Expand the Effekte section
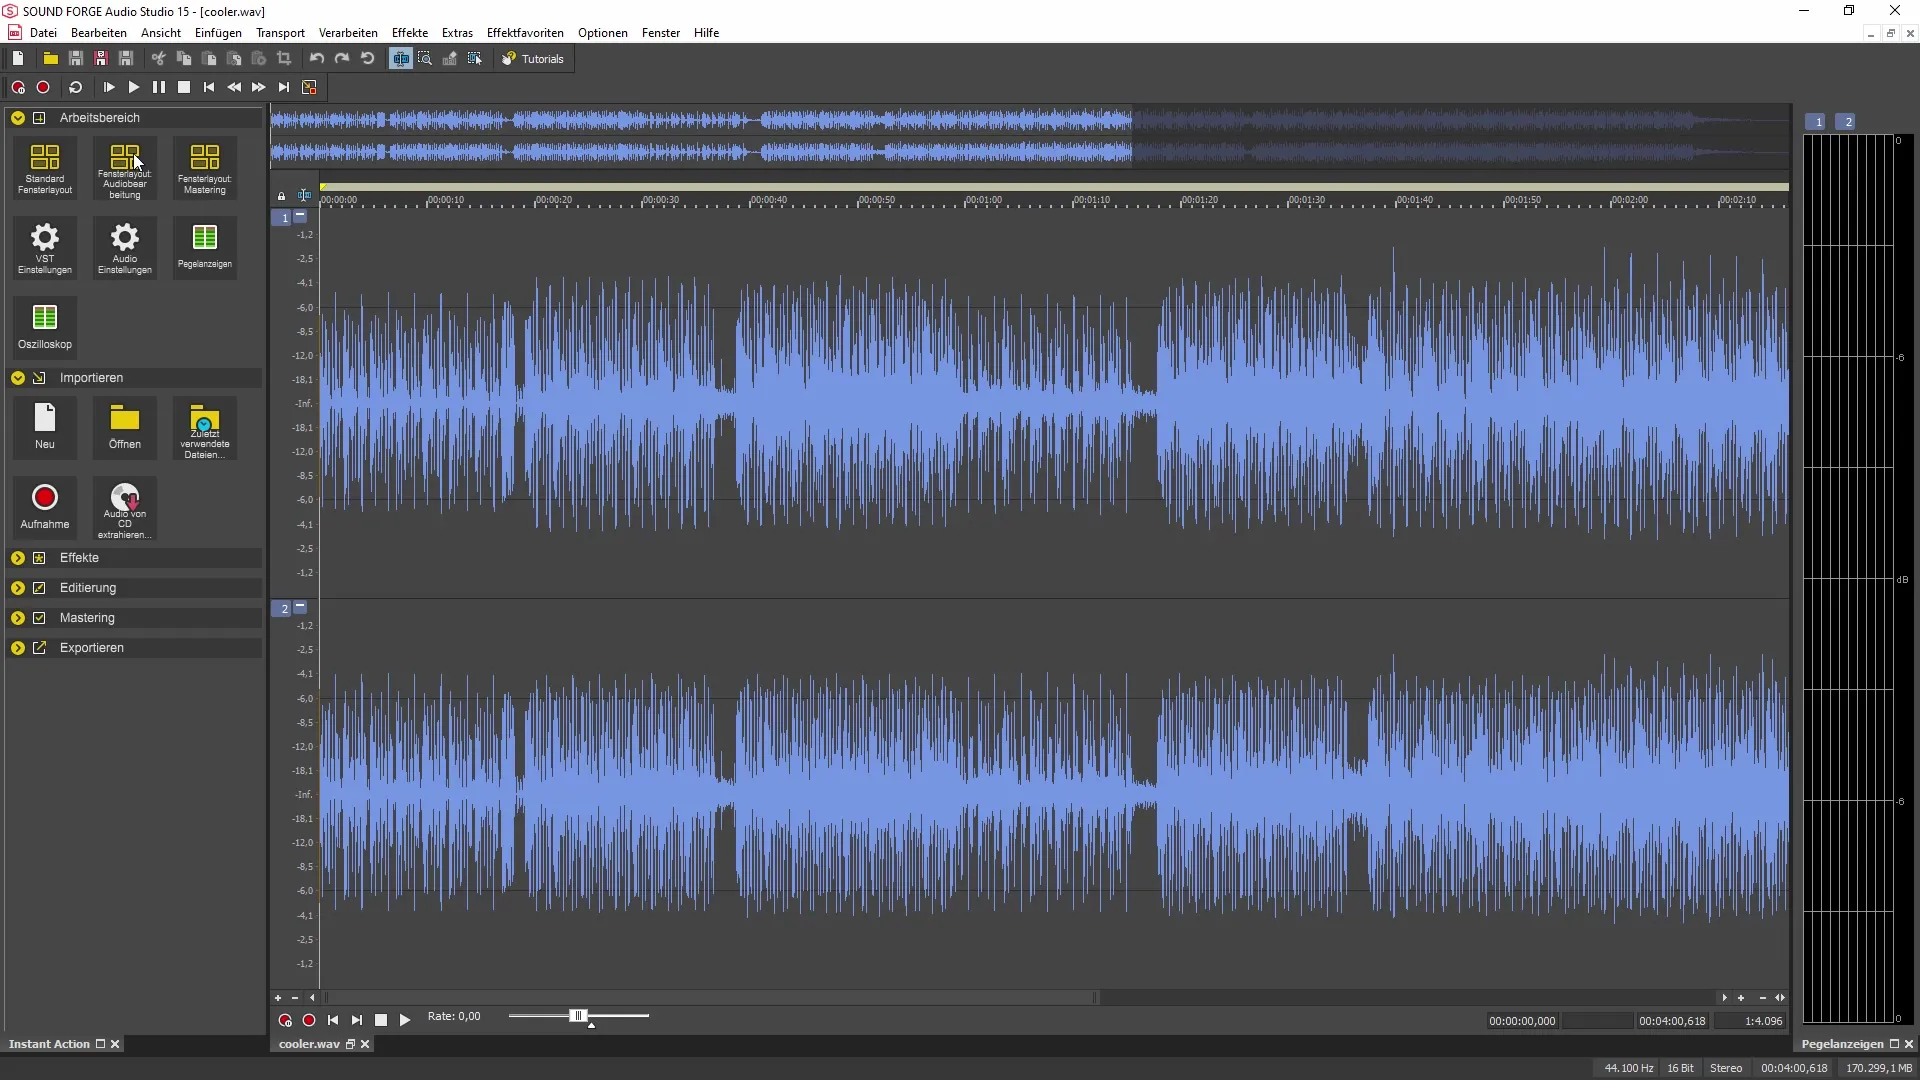Viewport: 1920px width, 1080px height. tap(18, 555)
